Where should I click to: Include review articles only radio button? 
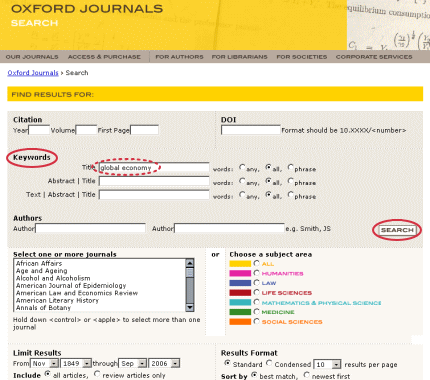(97, 374)
